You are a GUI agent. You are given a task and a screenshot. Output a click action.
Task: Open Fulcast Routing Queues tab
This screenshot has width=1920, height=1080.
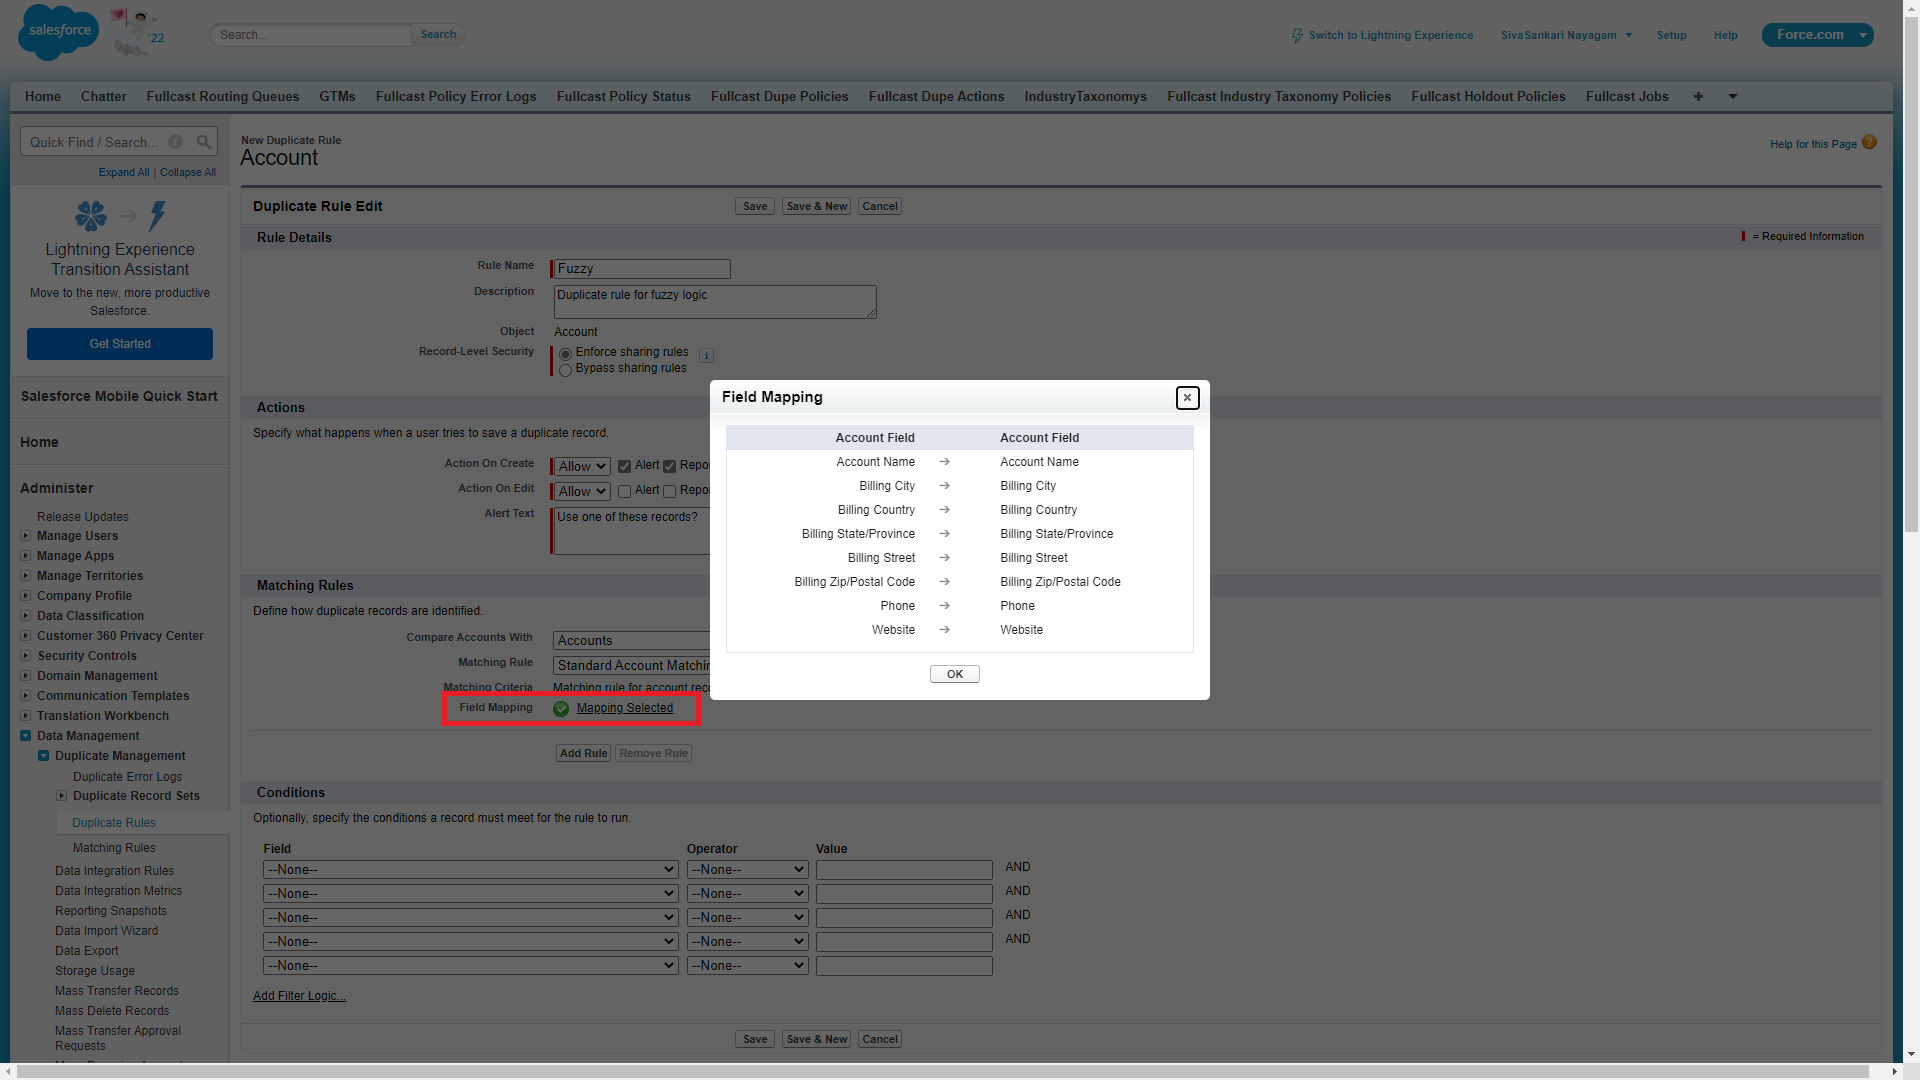coord(223,97)
